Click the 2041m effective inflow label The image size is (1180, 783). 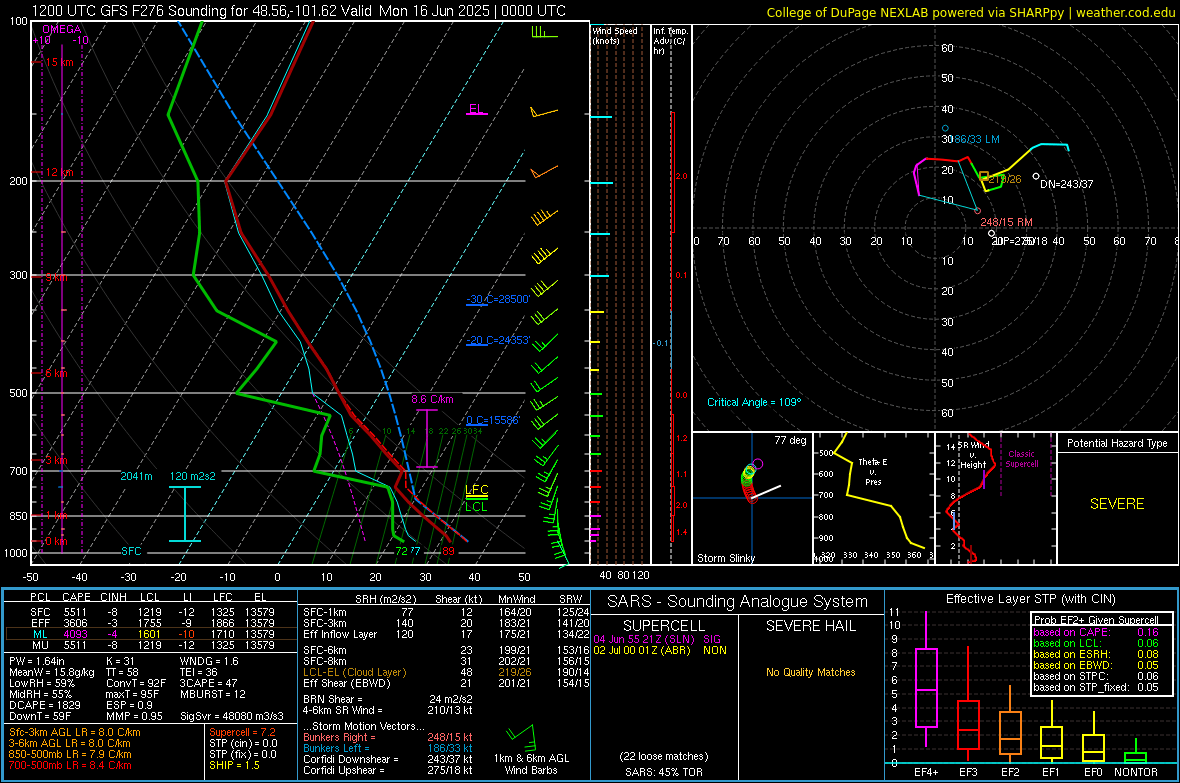(x=136, y=476)
